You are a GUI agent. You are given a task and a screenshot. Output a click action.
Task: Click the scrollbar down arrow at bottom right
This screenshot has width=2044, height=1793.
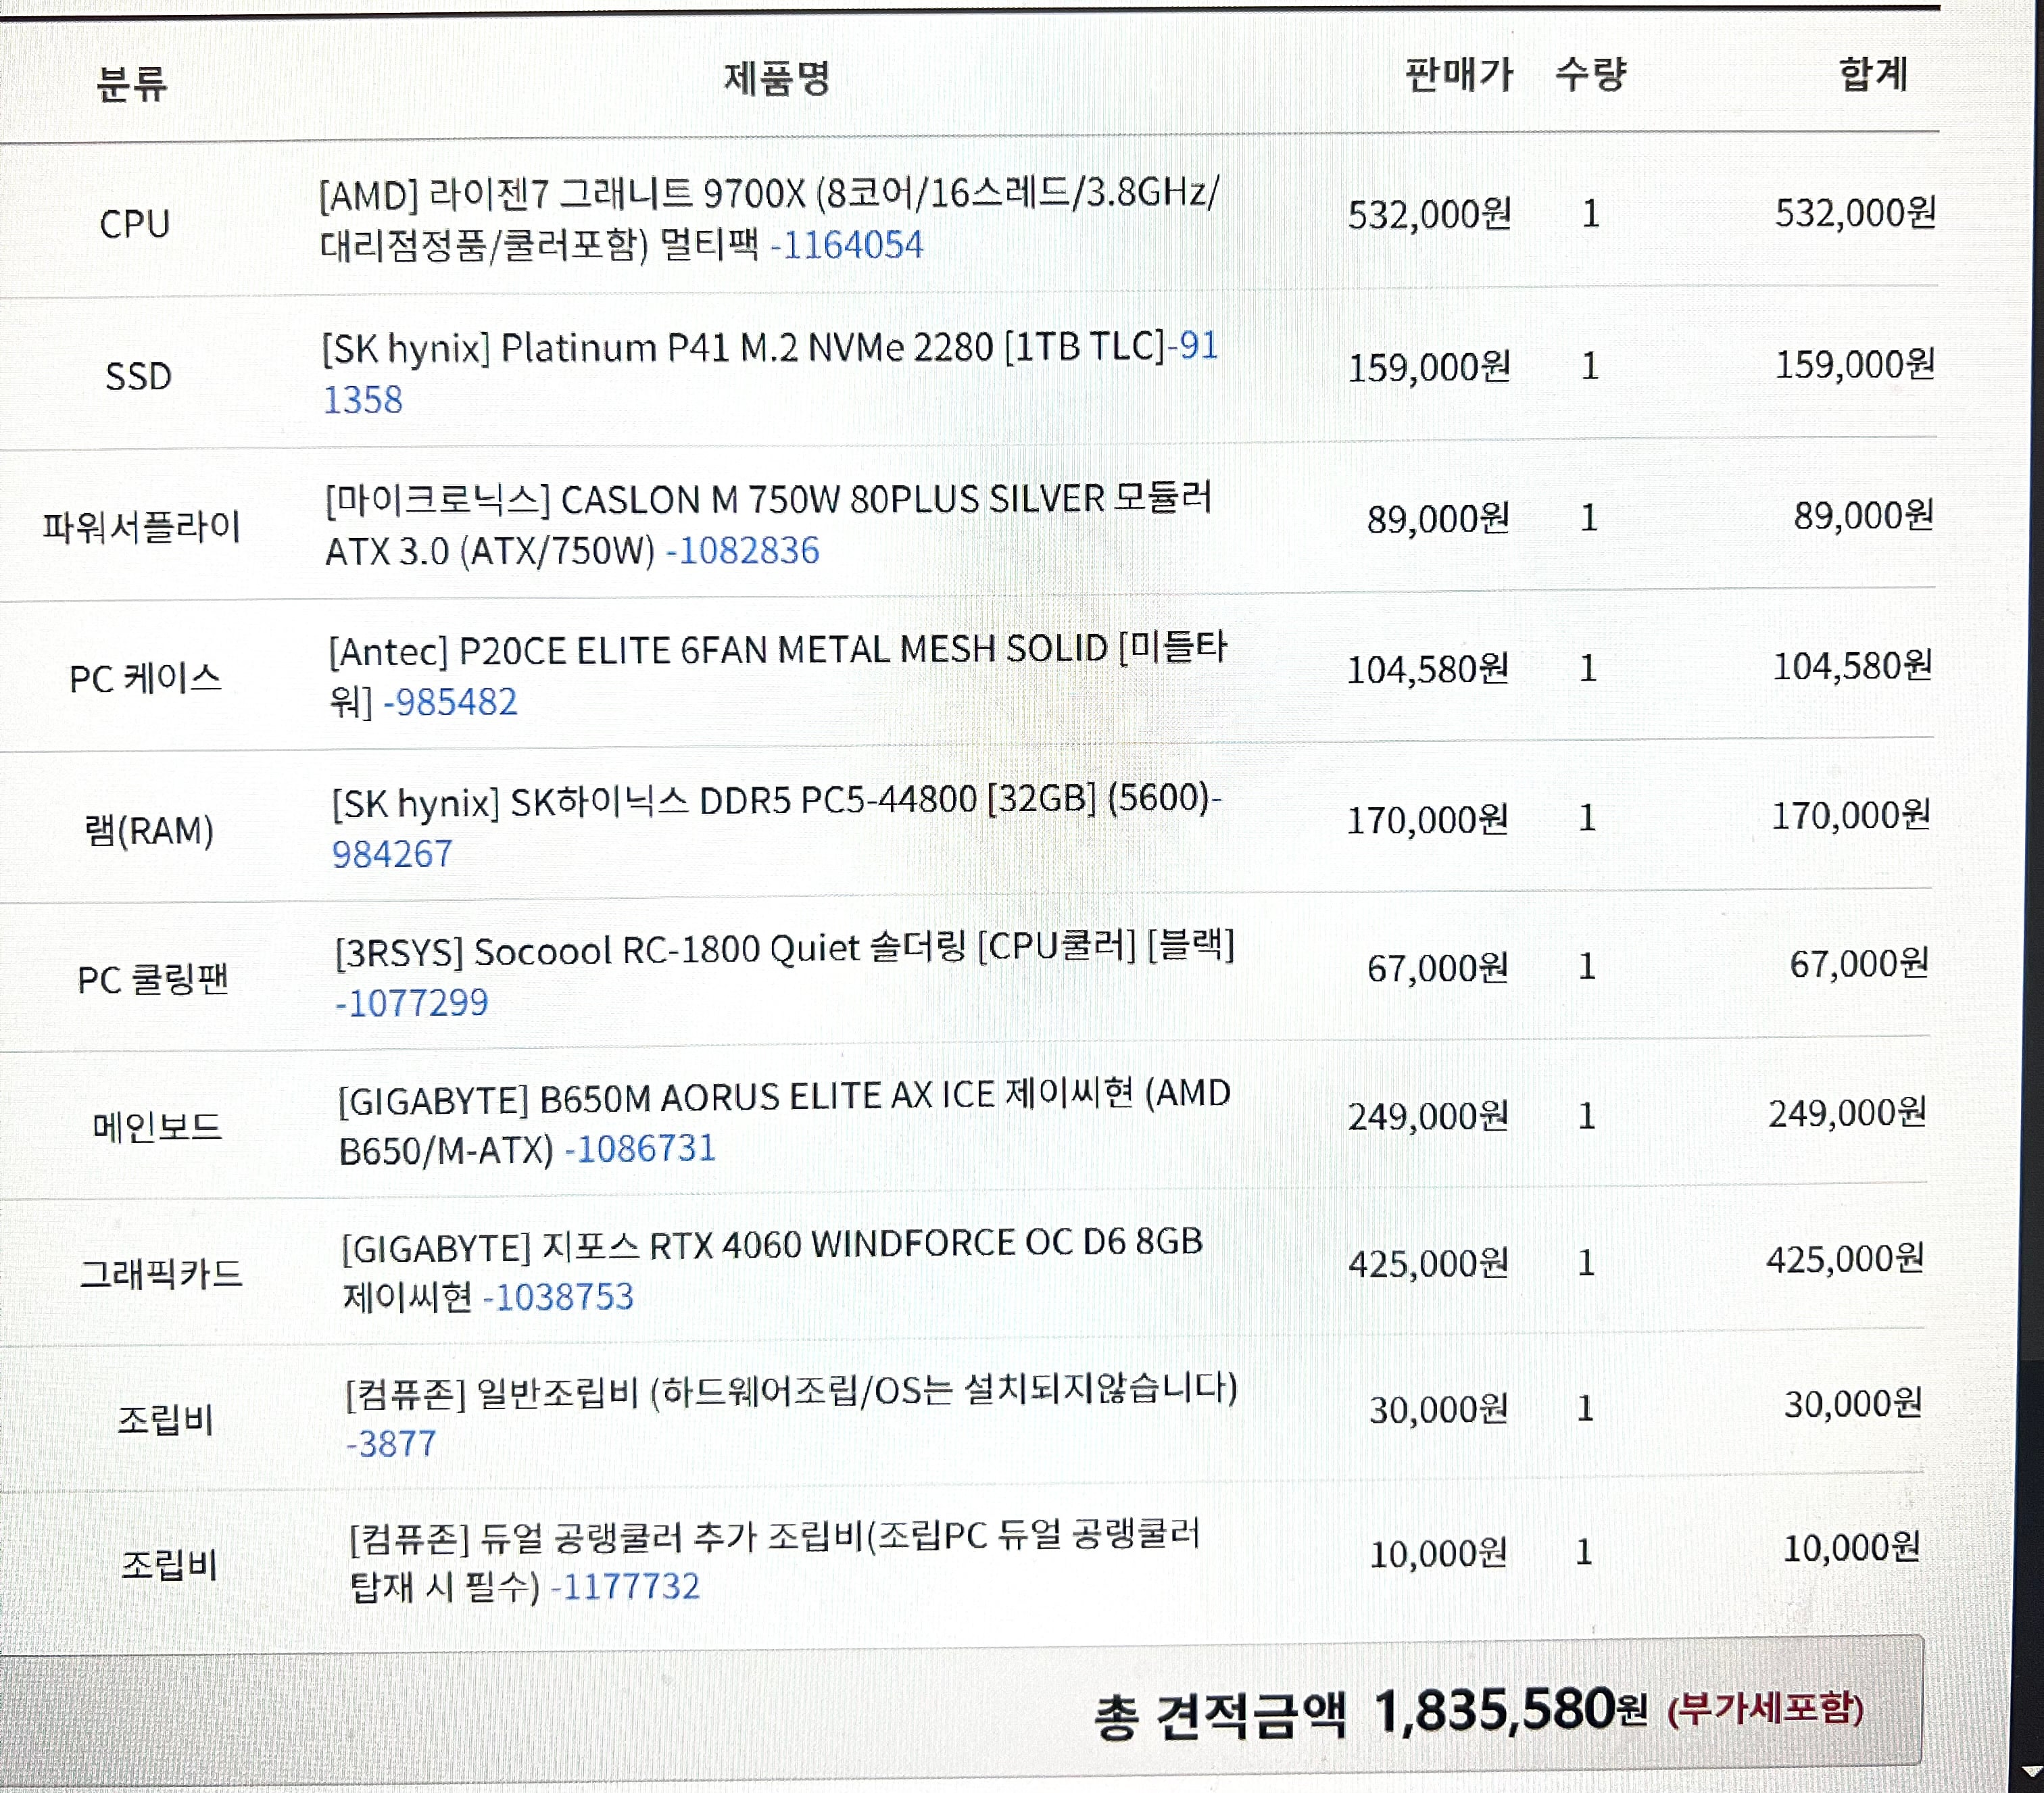[2031, 1771]
